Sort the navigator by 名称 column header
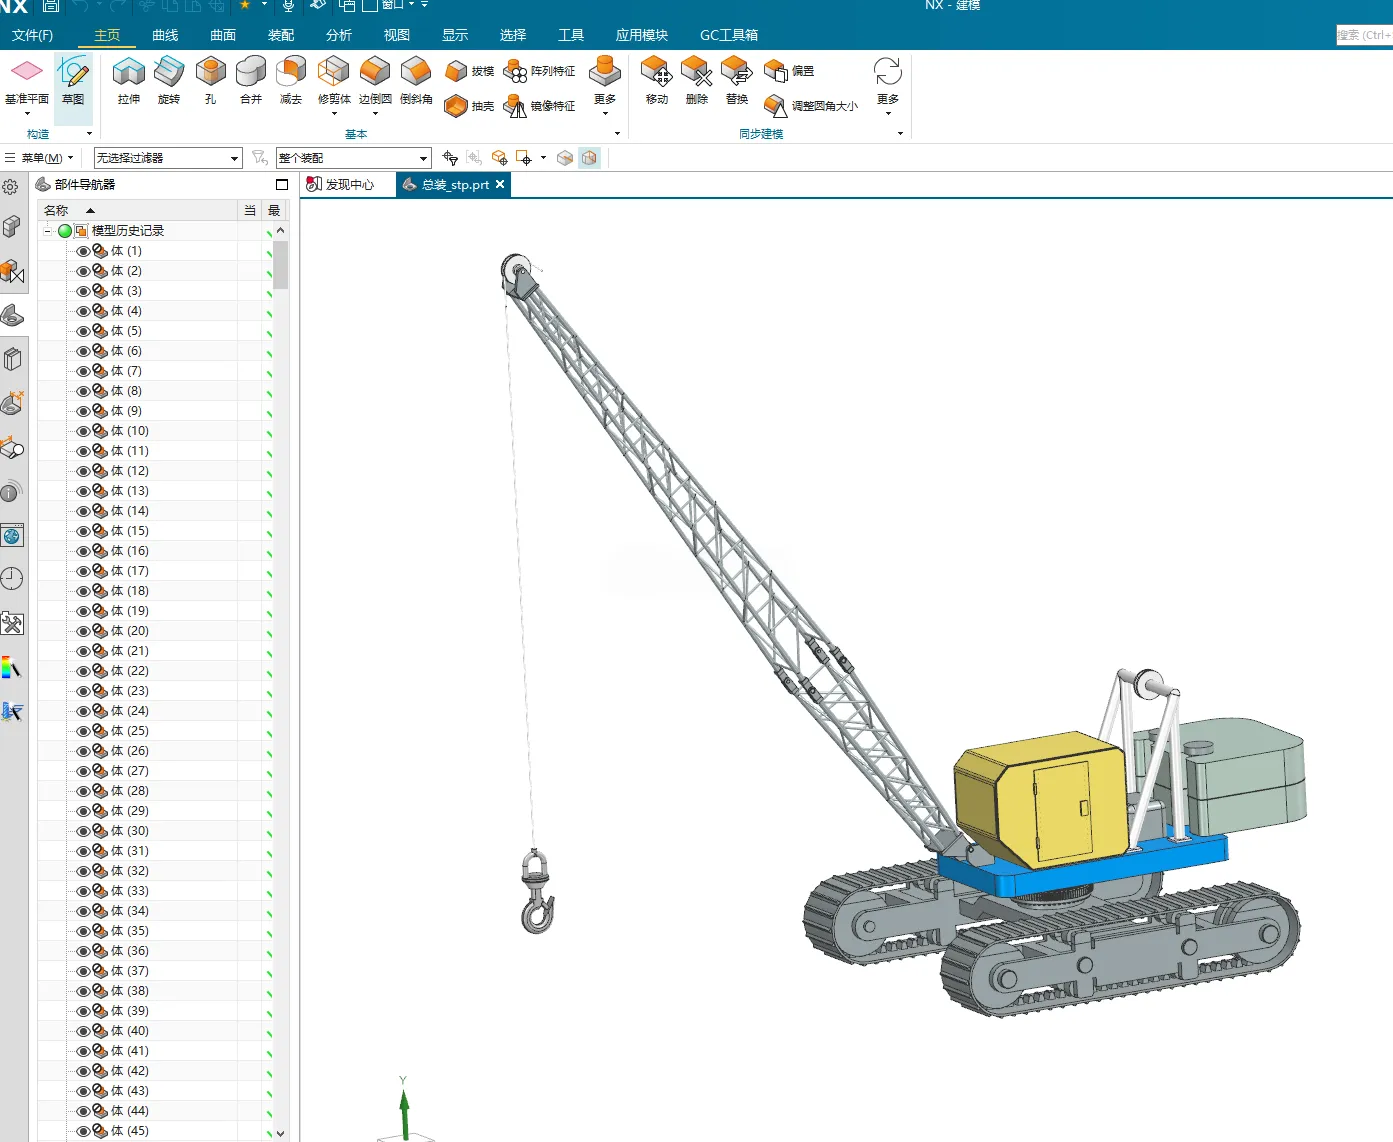The width and height of the screenshot is (1393, 1142). coord(138,210)
